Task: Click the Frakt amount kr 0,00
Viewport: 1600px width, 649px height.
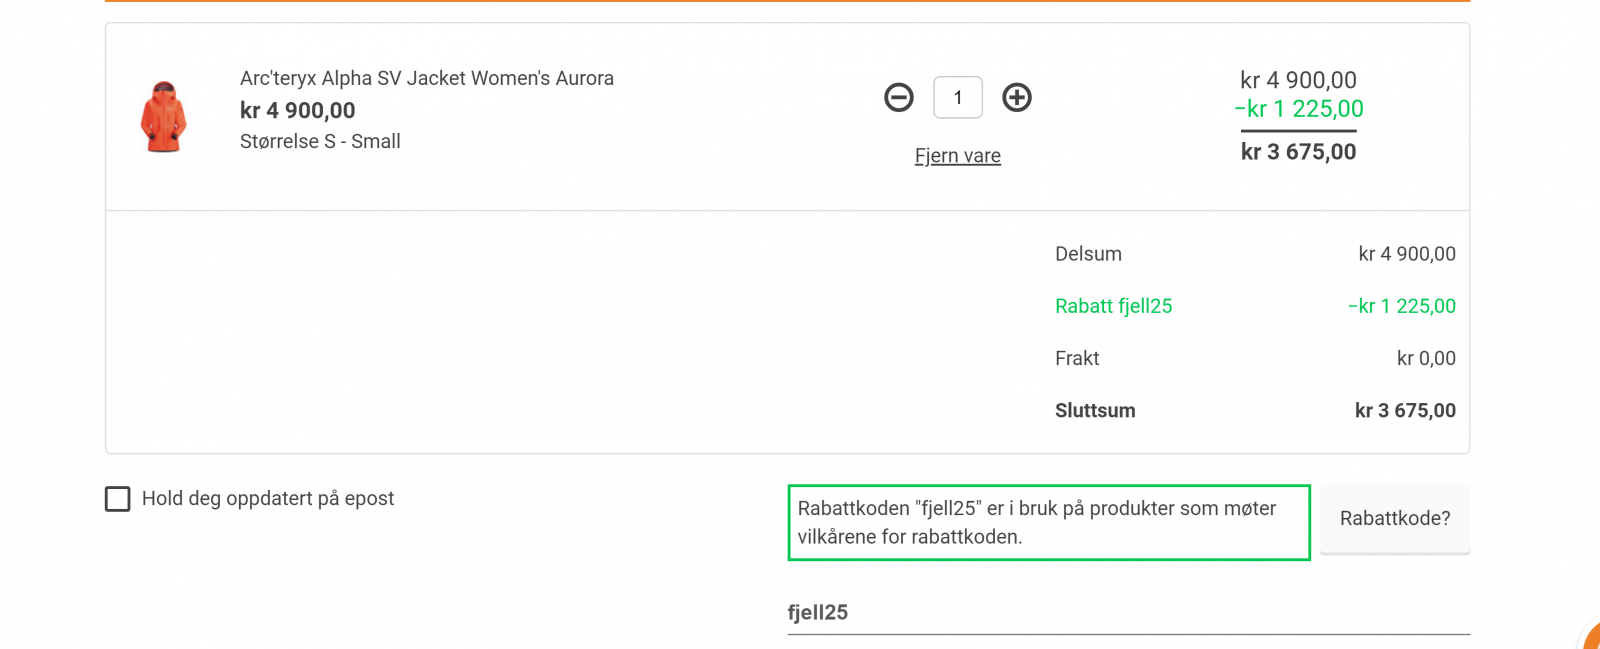Action: click(1426, 358)
